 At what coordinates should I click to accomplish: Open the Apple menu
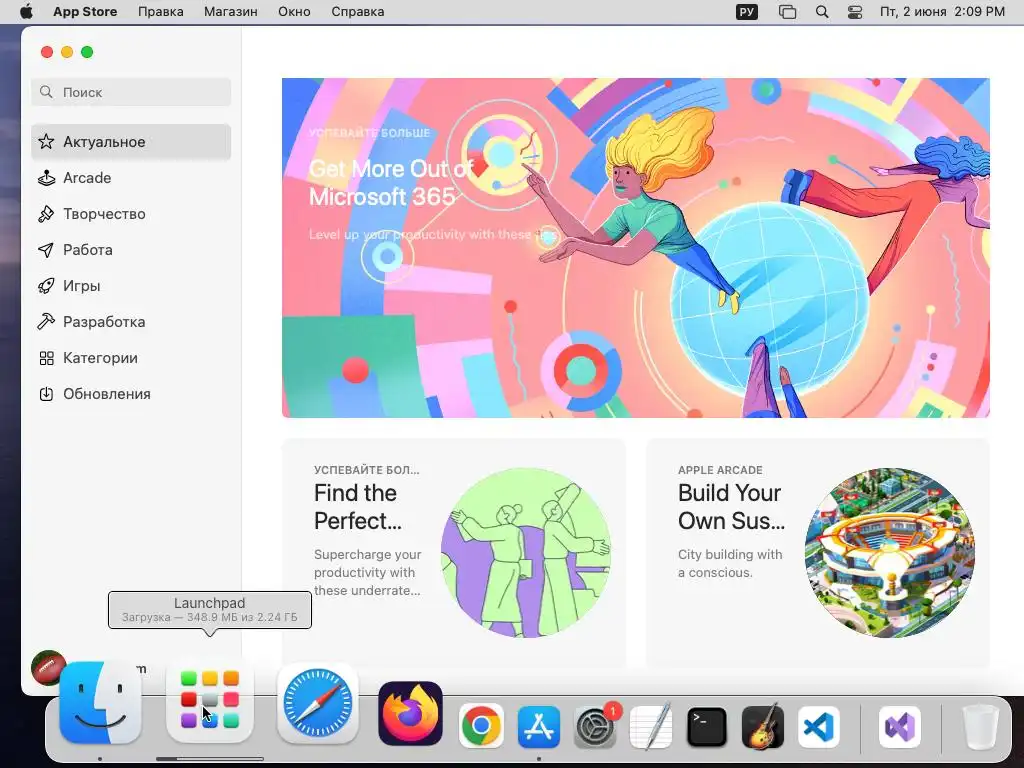pos(25,12)
